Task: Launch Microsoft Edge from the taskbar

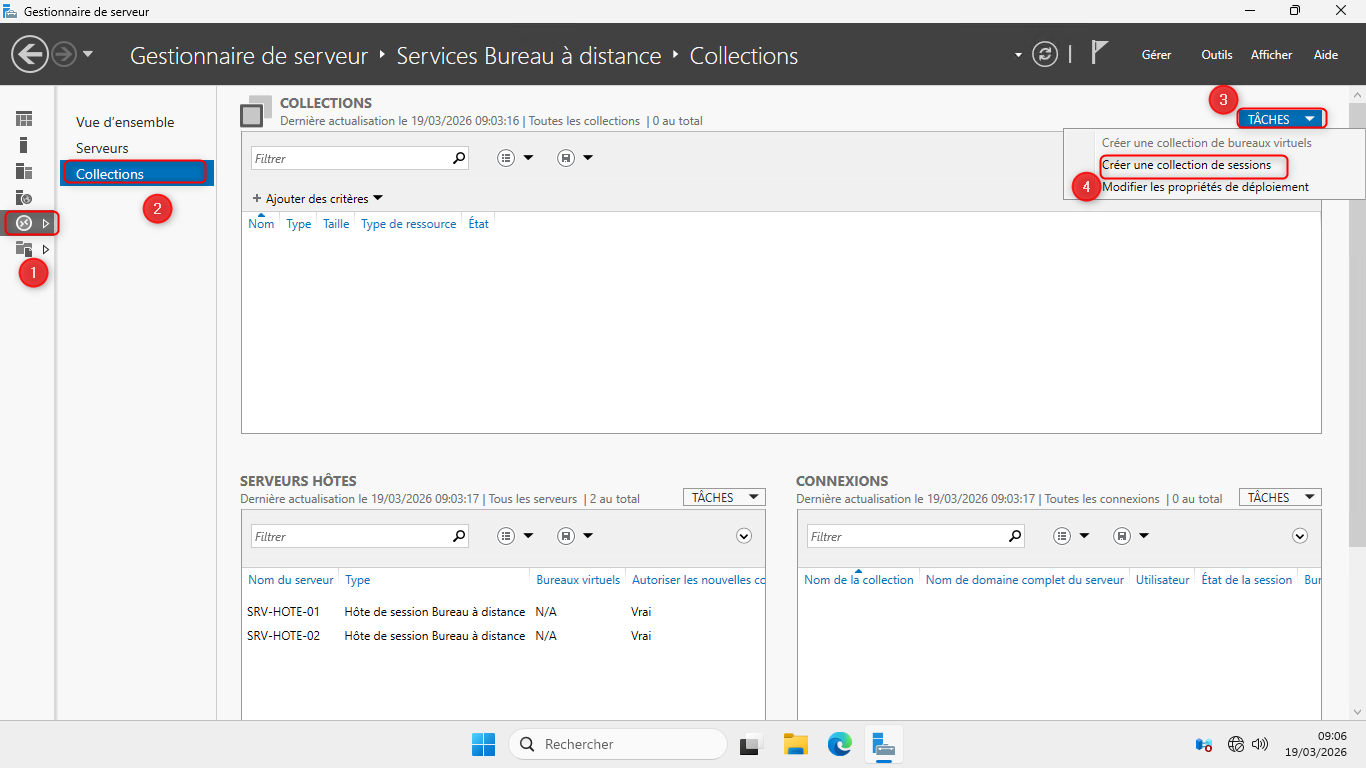Action: [839, 744]
